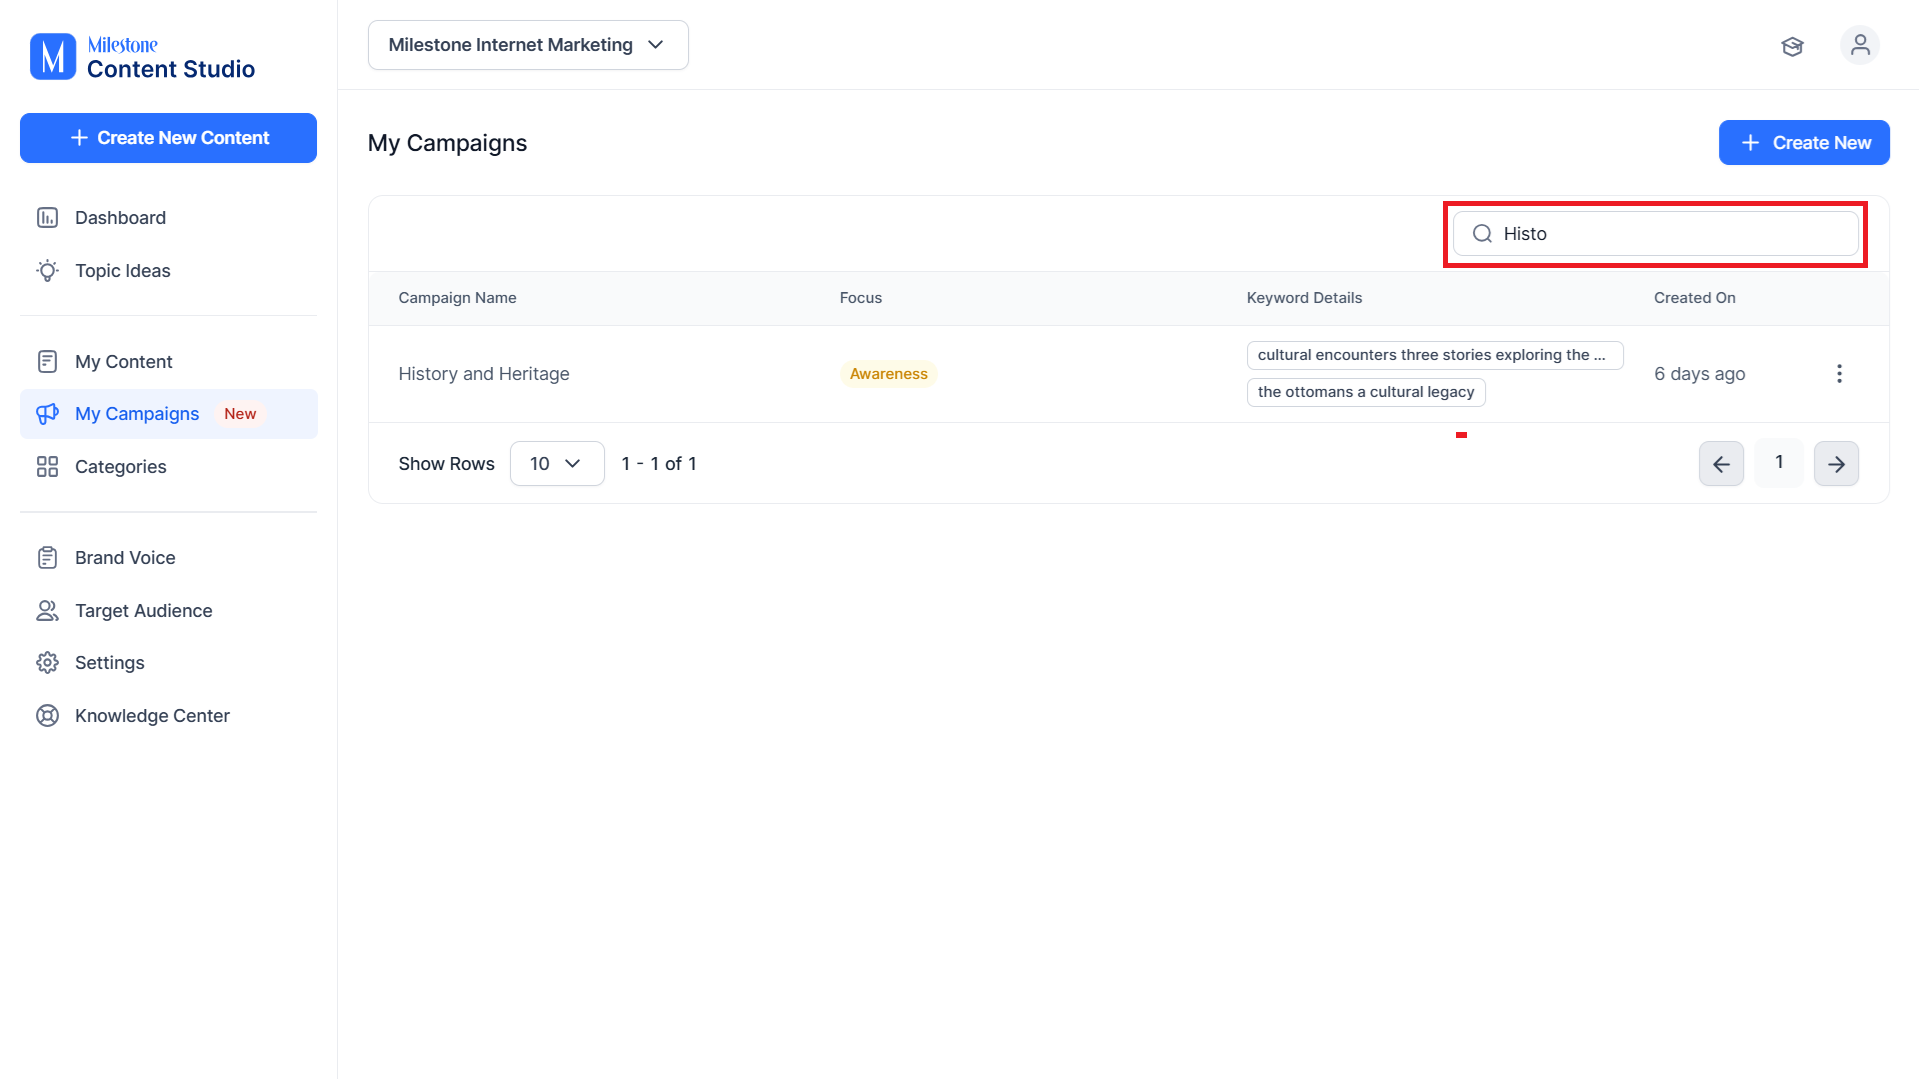Image resolution: width=1919 pixels, height=1079 pixels.
Task: Click the Knowledge Center lifebuoy icon
Action: click(47, 716)
